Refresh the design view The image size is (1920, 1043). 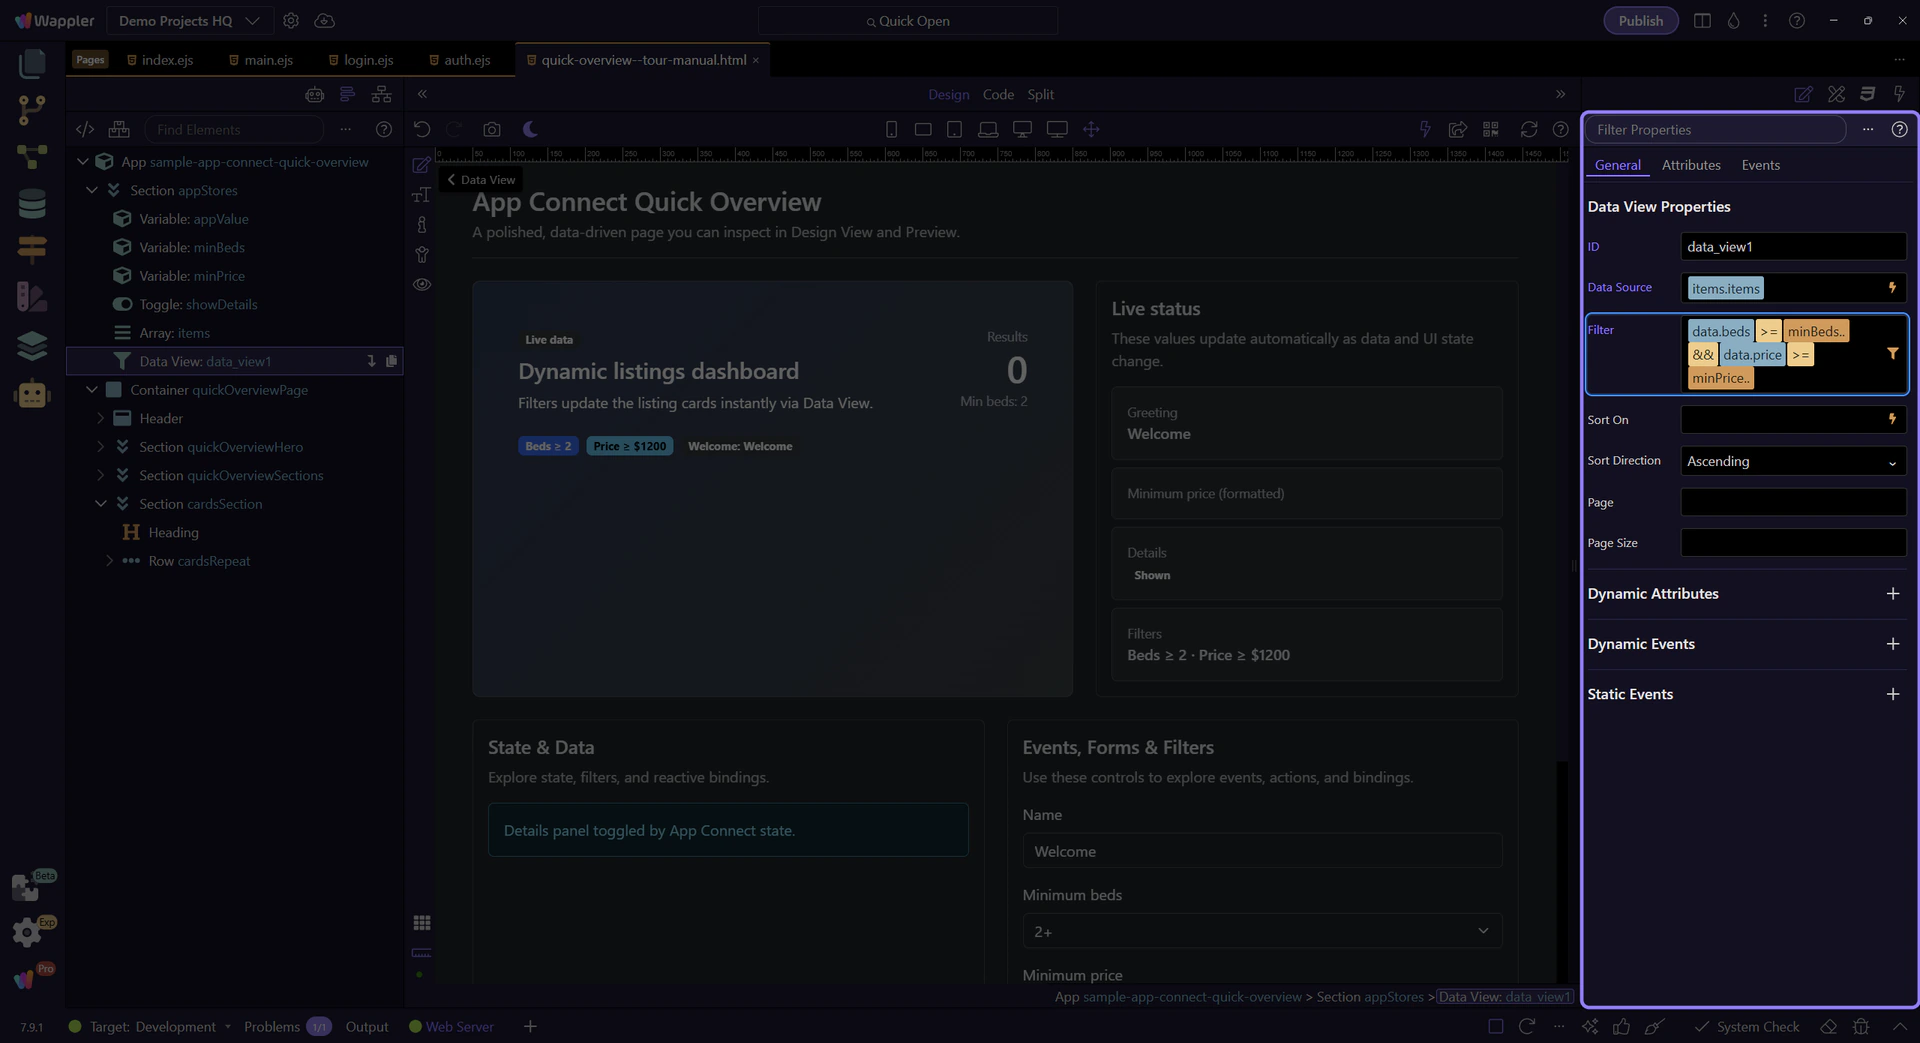1528,129
